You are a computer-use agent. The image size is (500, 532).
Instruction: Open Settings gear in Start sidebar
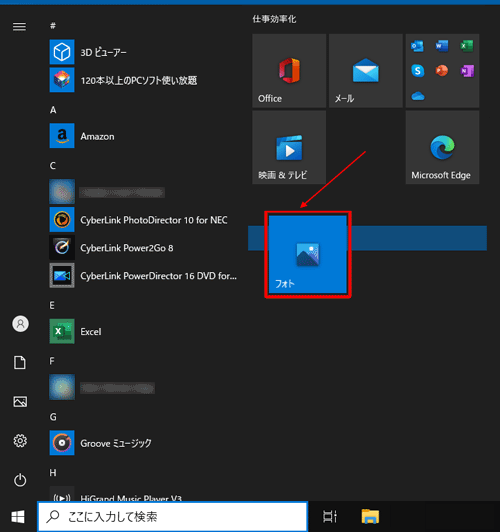click(20, 441)
